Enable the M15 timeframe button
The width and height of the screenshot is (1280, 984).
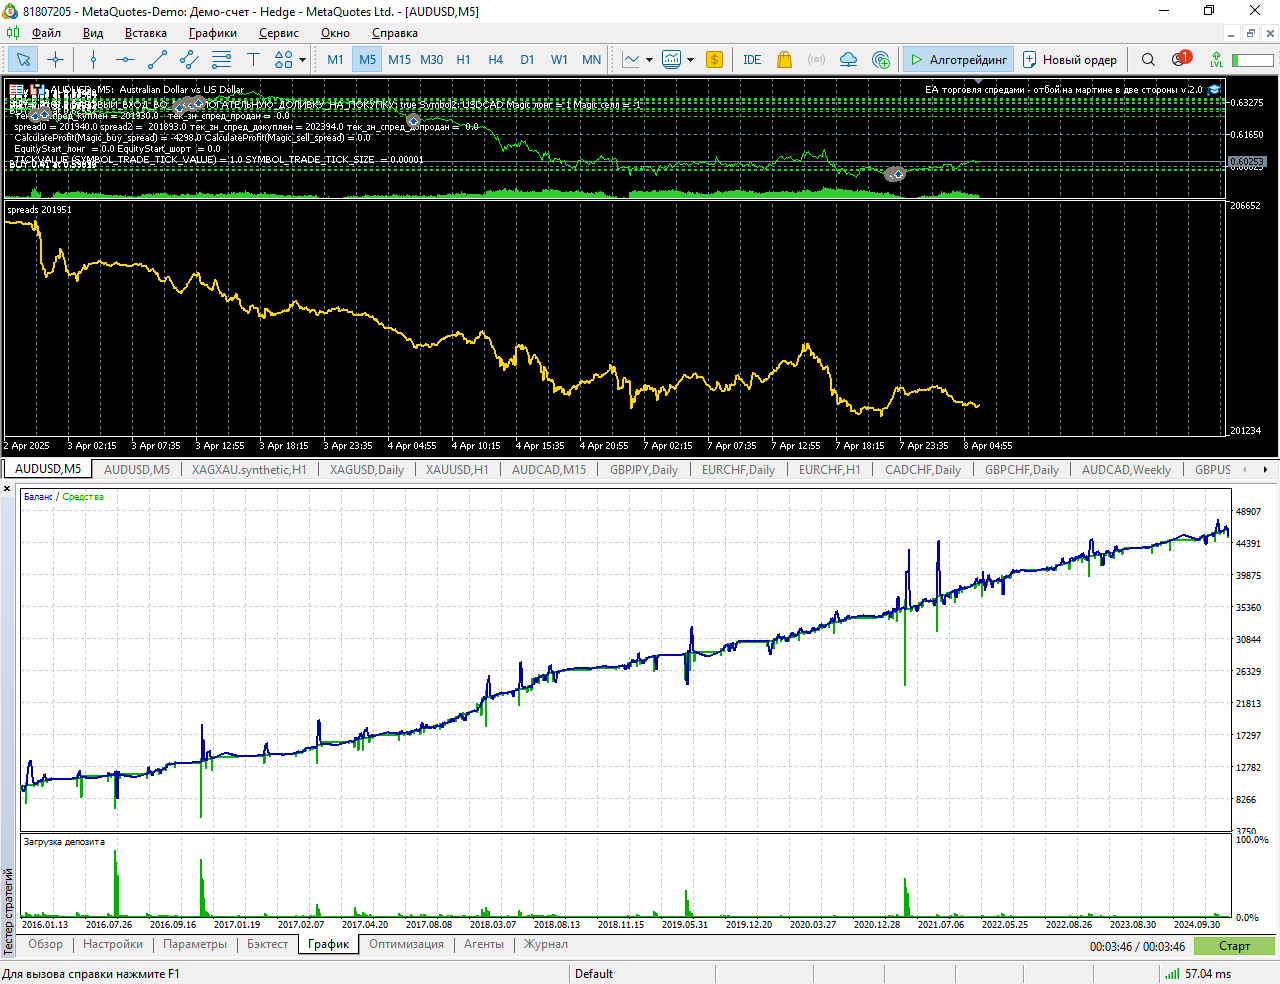(399, 60)
